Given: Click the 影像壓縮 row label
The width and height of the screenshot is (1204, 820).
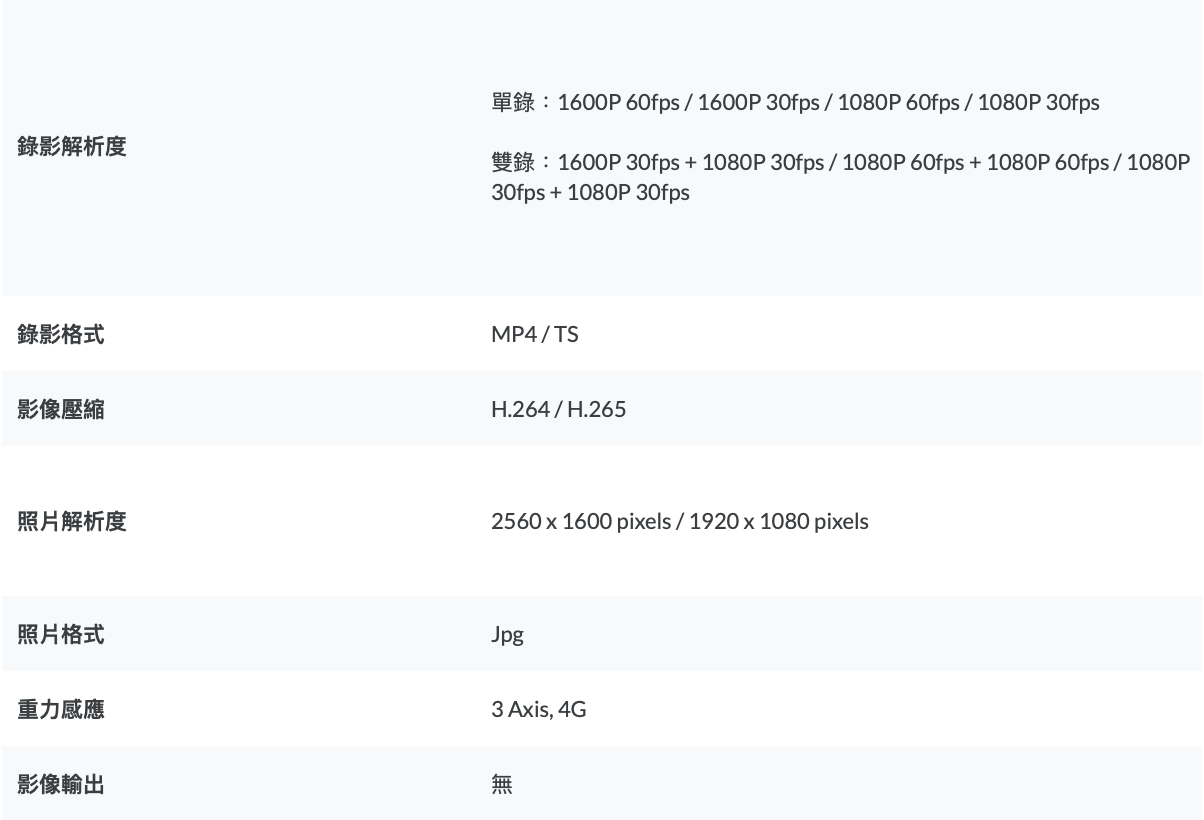Looking at the screenshot, I should (x=61, y=409).
